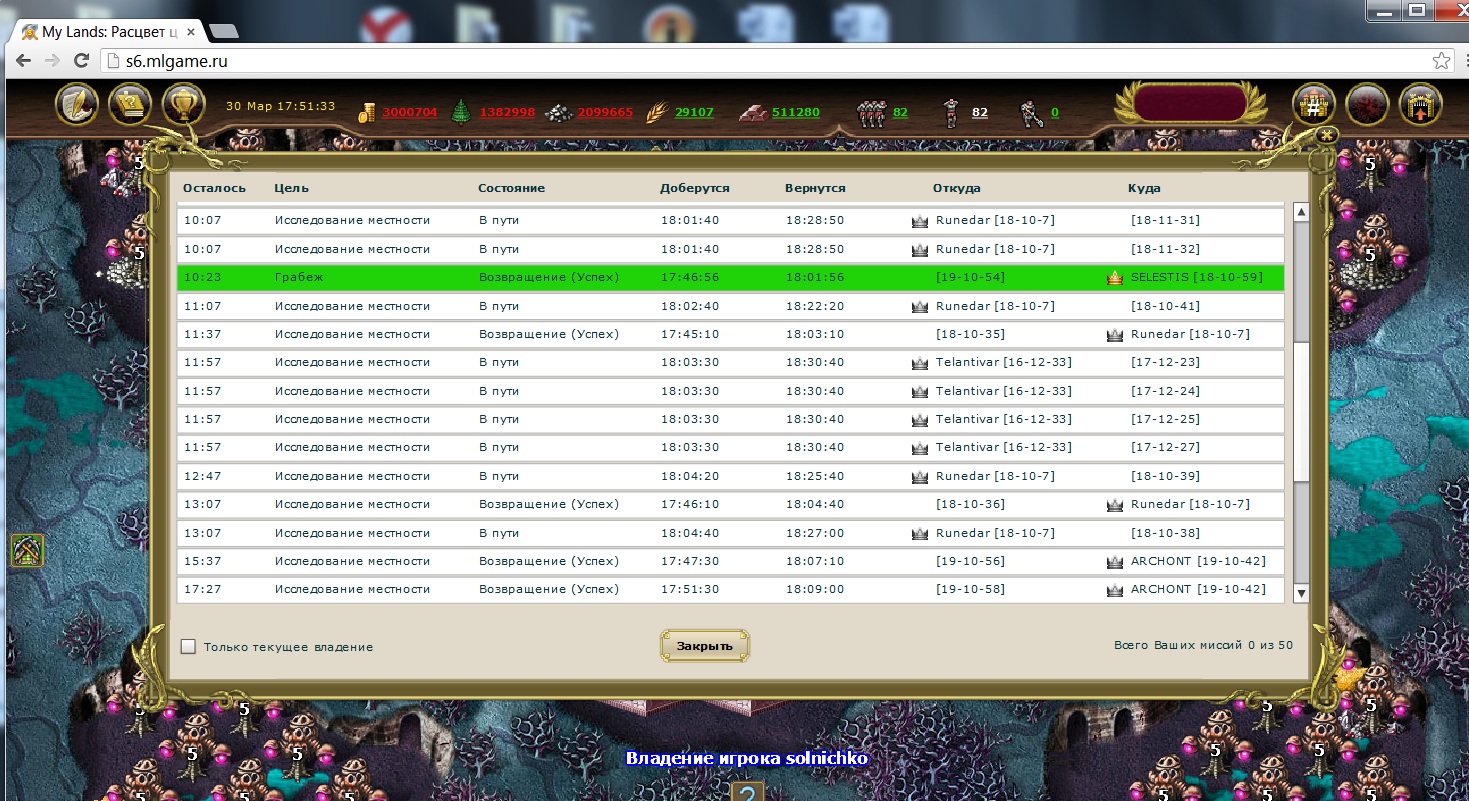Viewport: 1469px width, 801px height.
Task: Click the iron ingot resource icon
Action: tap(753, 113)
